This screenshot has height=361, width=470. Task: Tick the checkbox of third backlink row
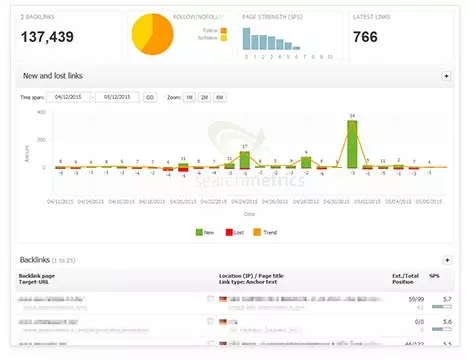click(x=210, y=343)
